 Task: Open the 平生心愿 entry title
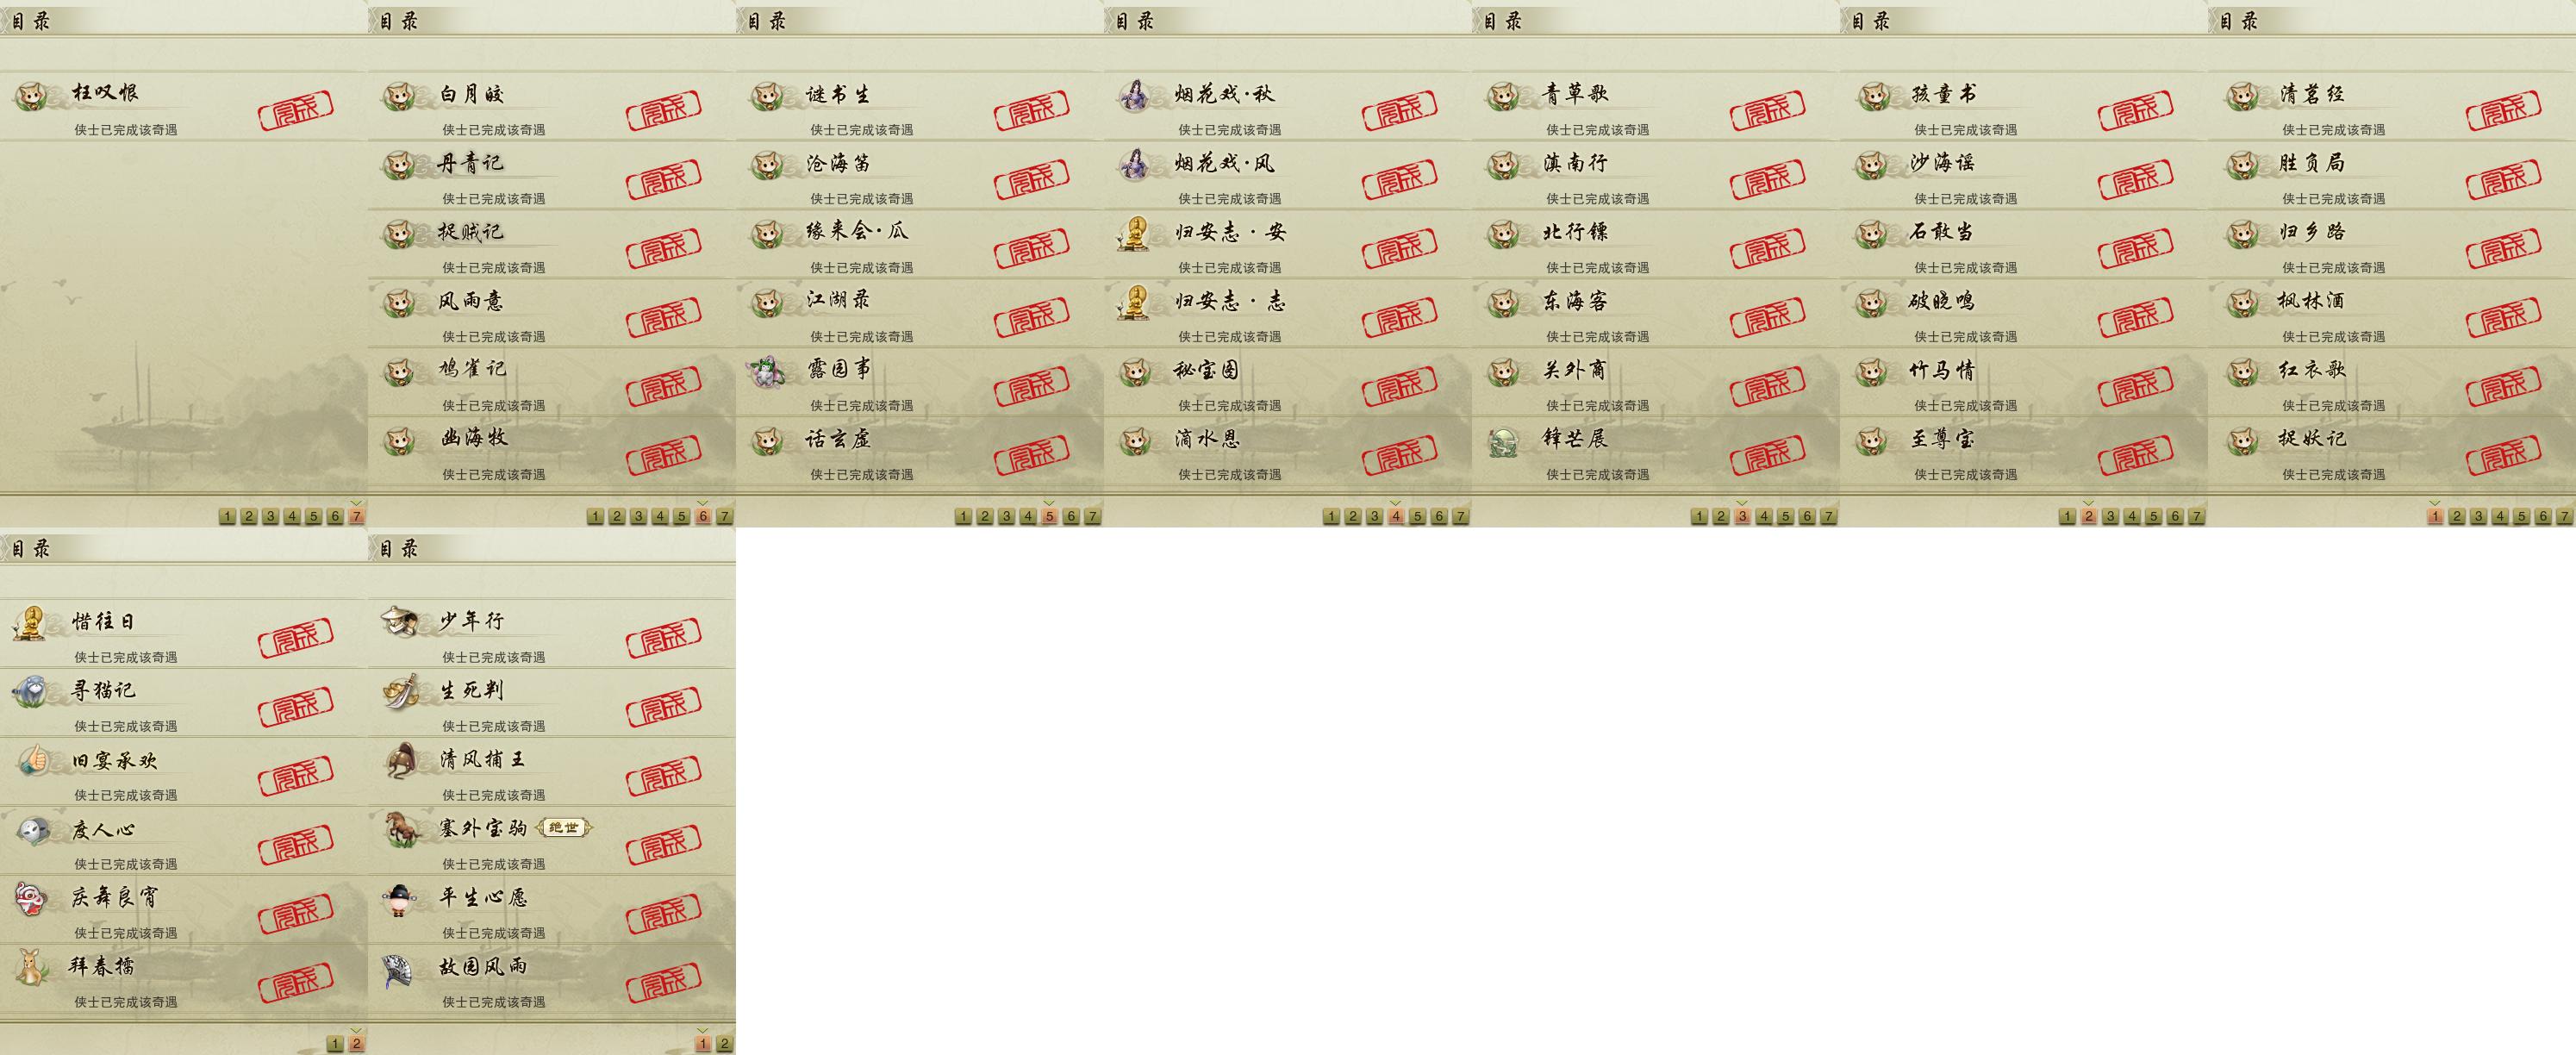(483, 898)
